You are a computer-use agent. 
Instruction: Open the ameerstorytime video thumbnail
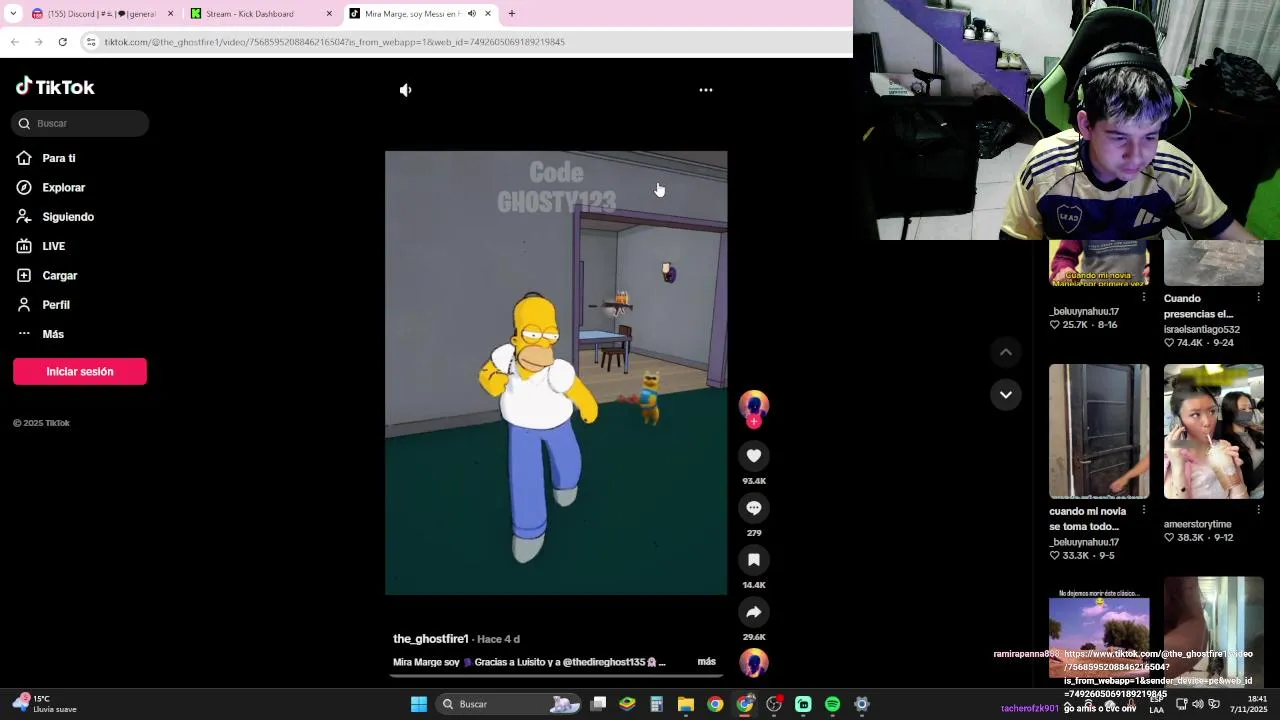(1214, 431)
